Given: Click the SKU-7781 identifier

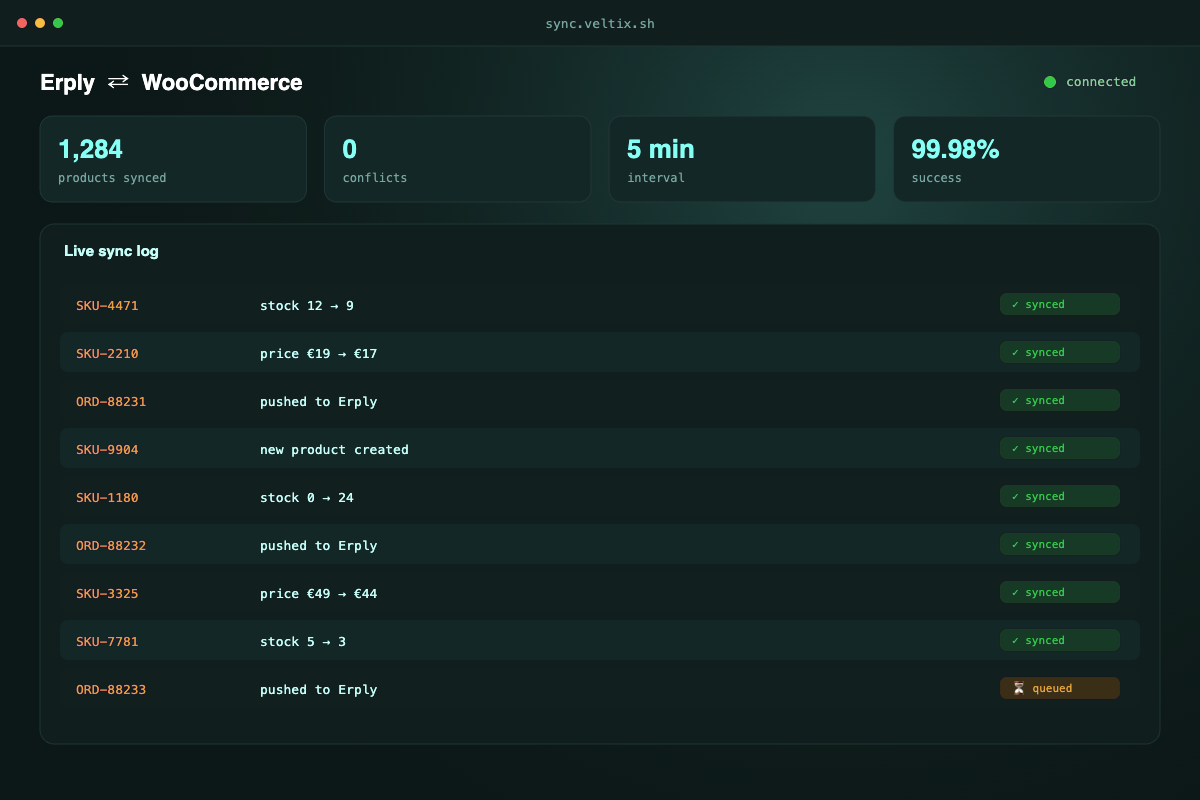Looking at the screenshot, I should [107, 642].
